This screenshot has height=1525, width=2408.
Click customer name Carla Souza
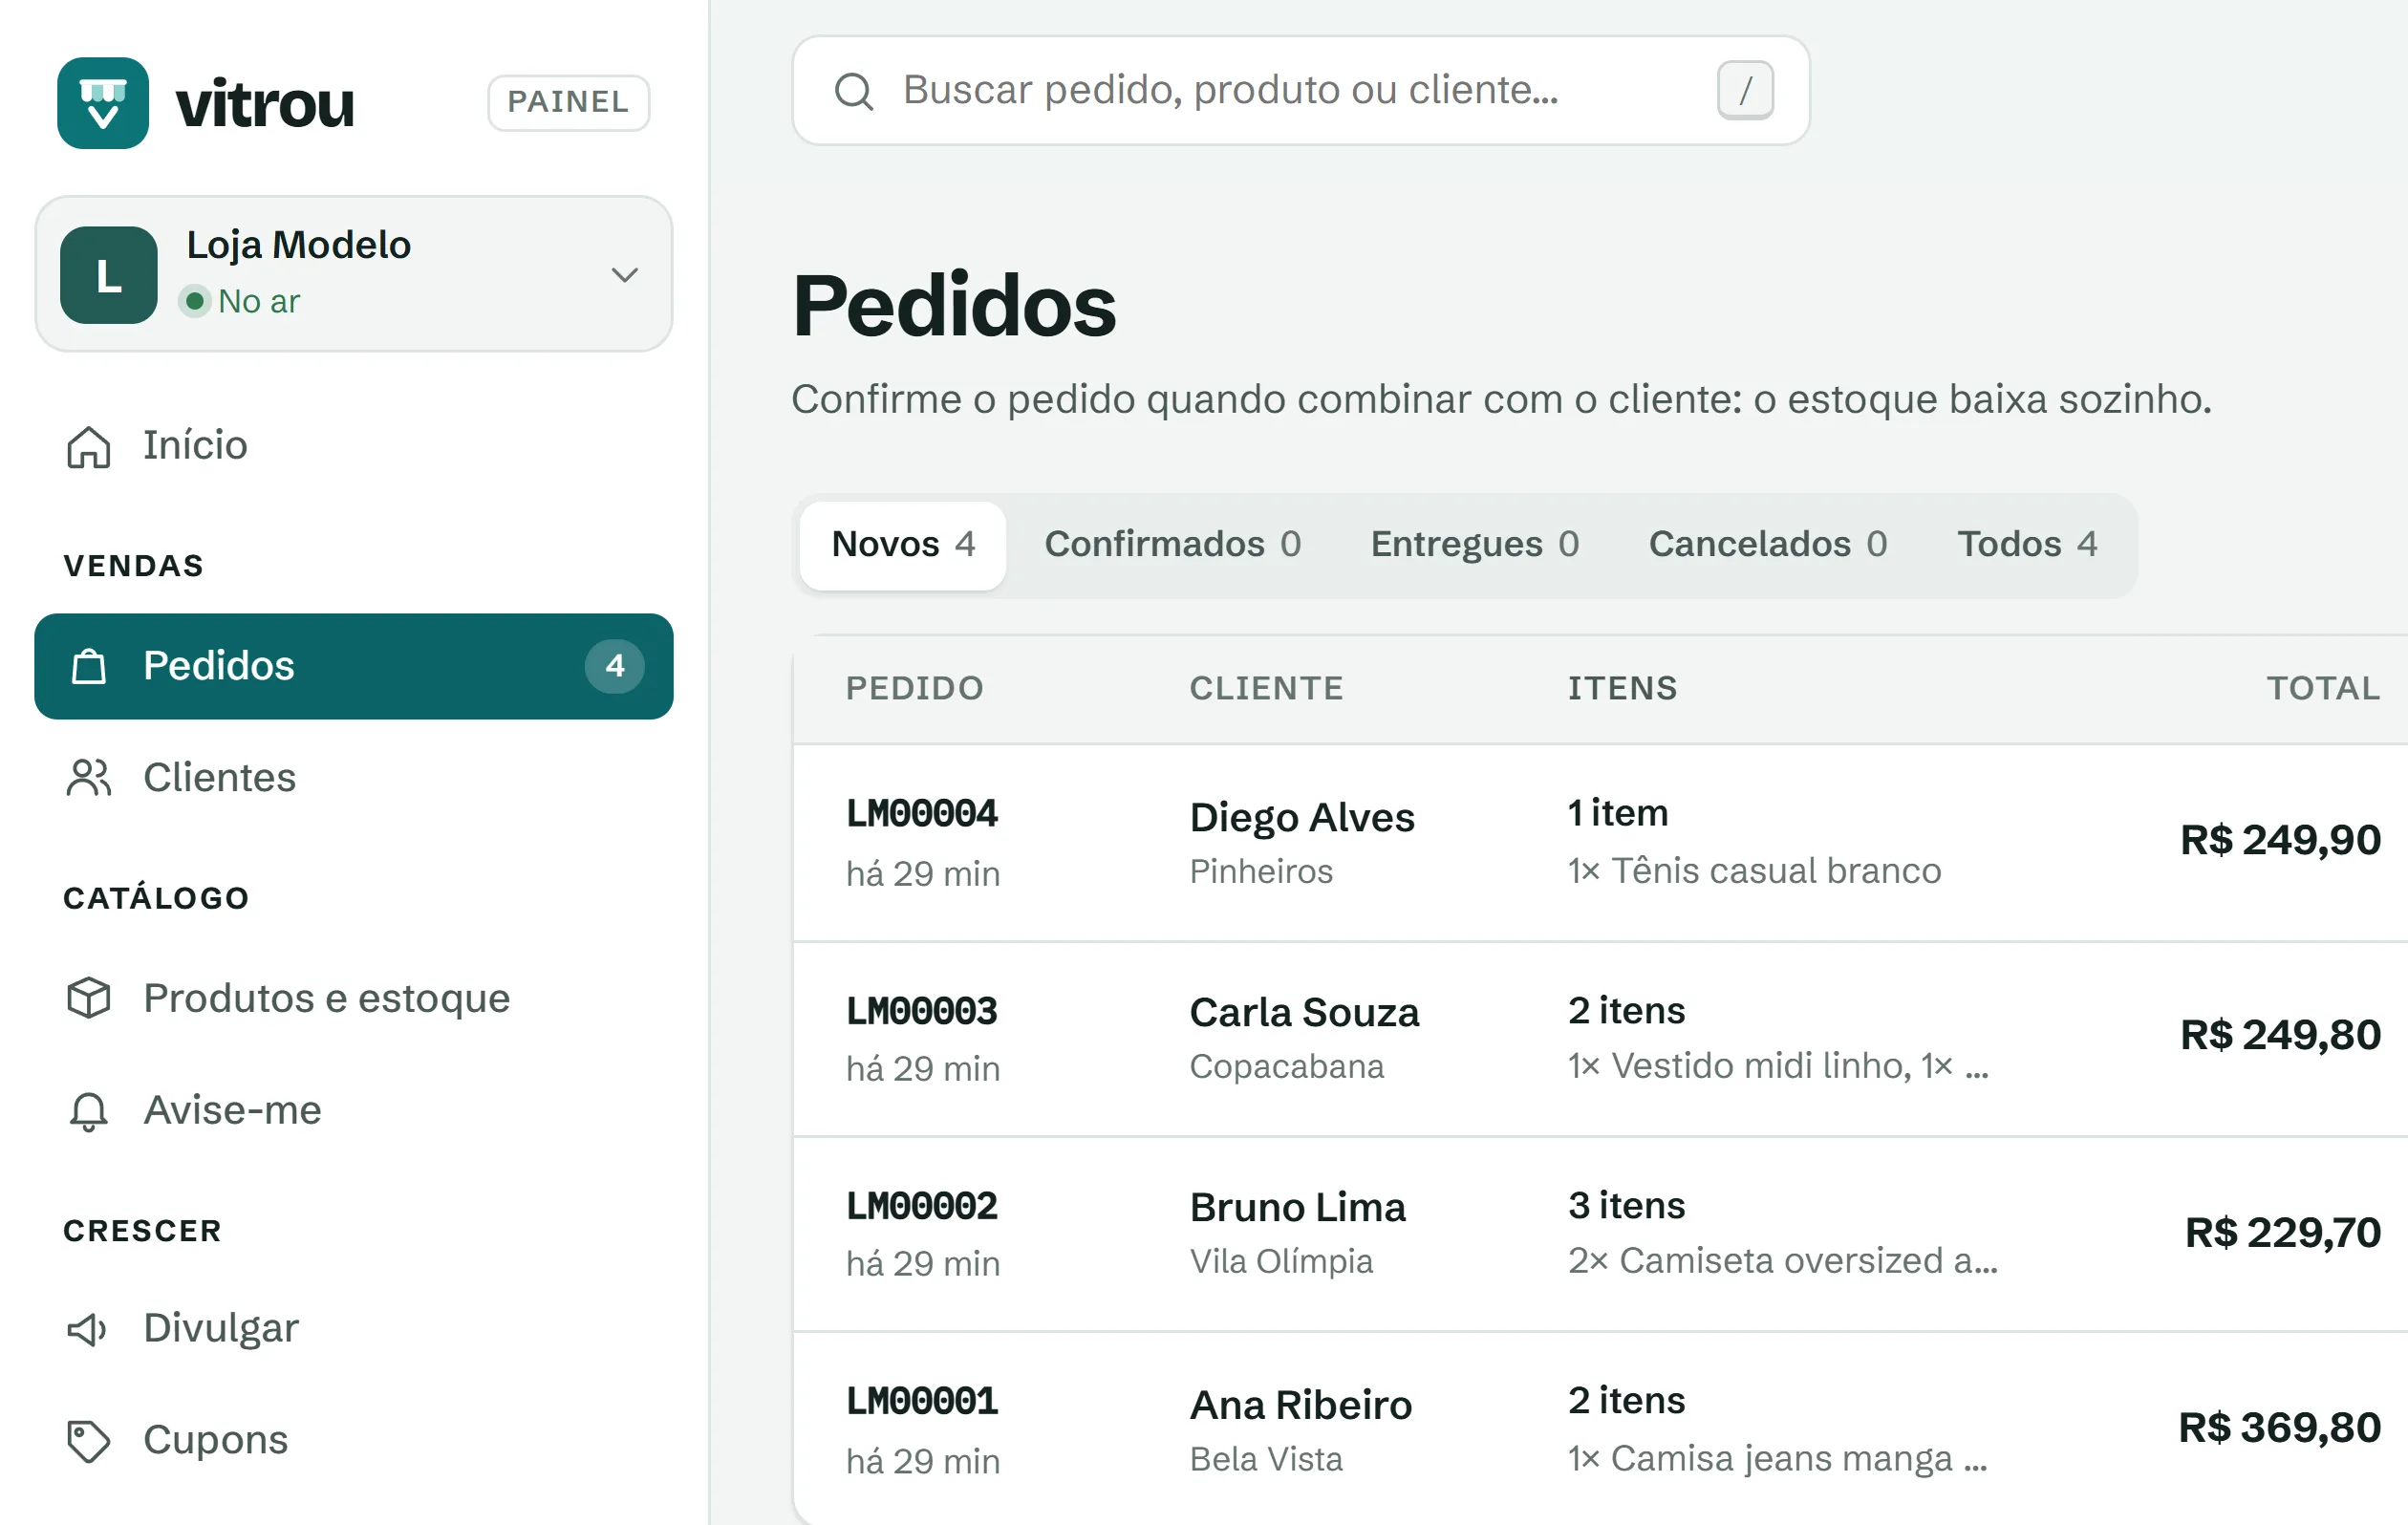(1304, 1012)
